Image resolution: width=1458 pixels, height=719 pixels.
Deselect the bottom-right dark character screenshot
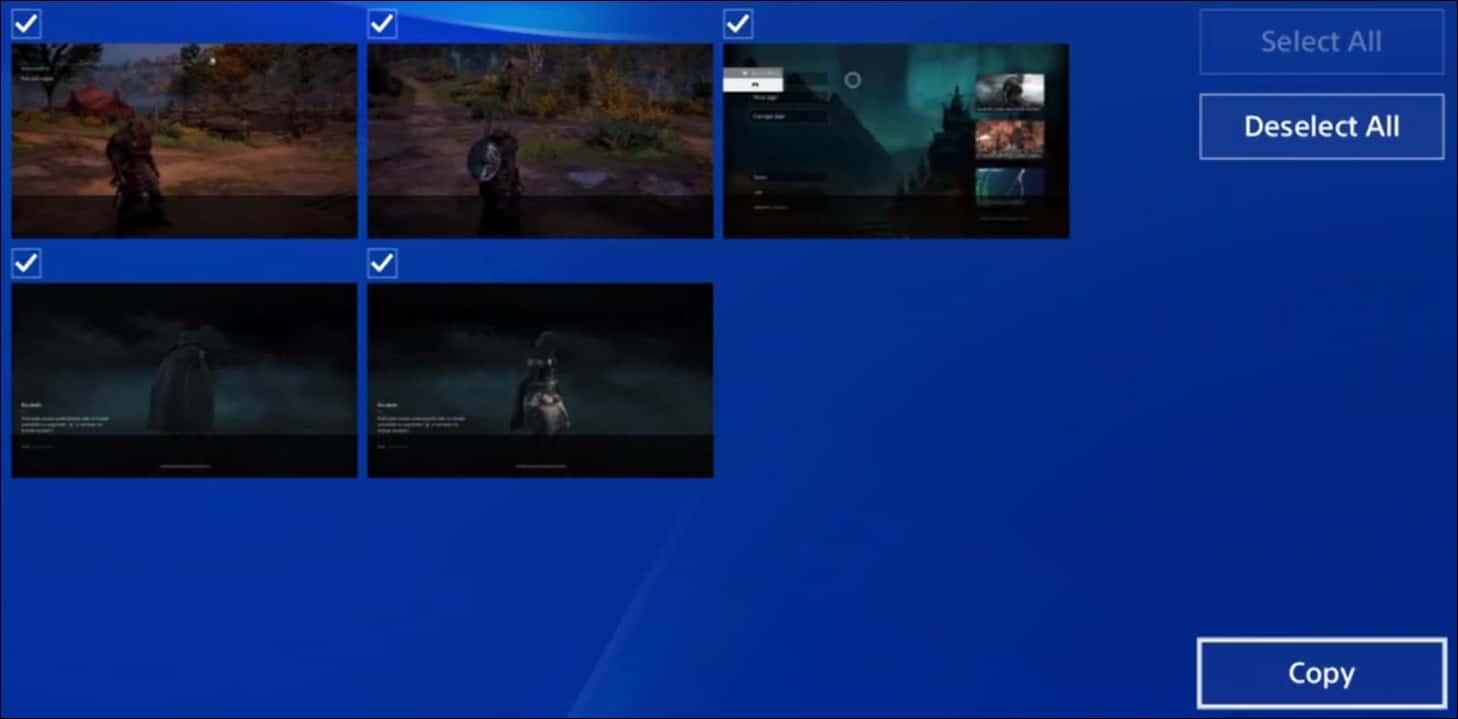[x=383, y=263]
